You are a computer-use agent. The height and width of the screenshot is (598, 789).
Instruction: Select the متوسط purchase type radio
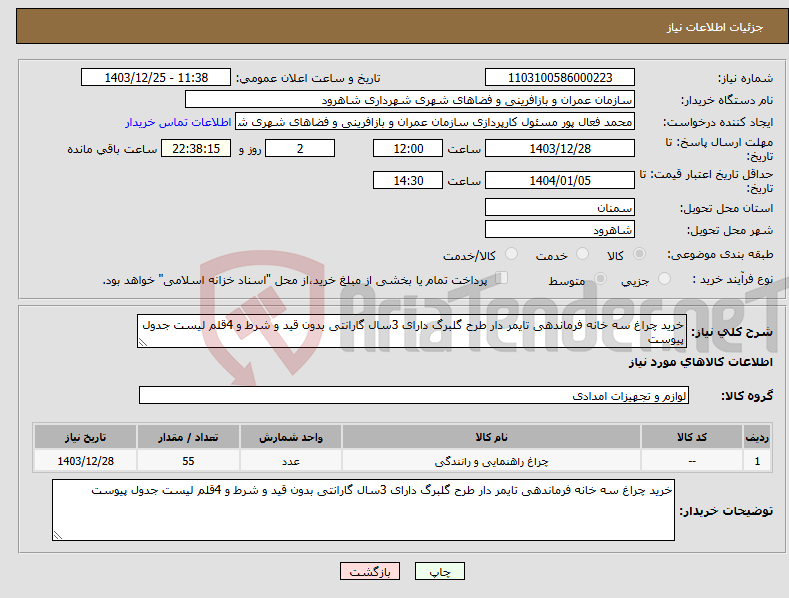click(600, 278)
